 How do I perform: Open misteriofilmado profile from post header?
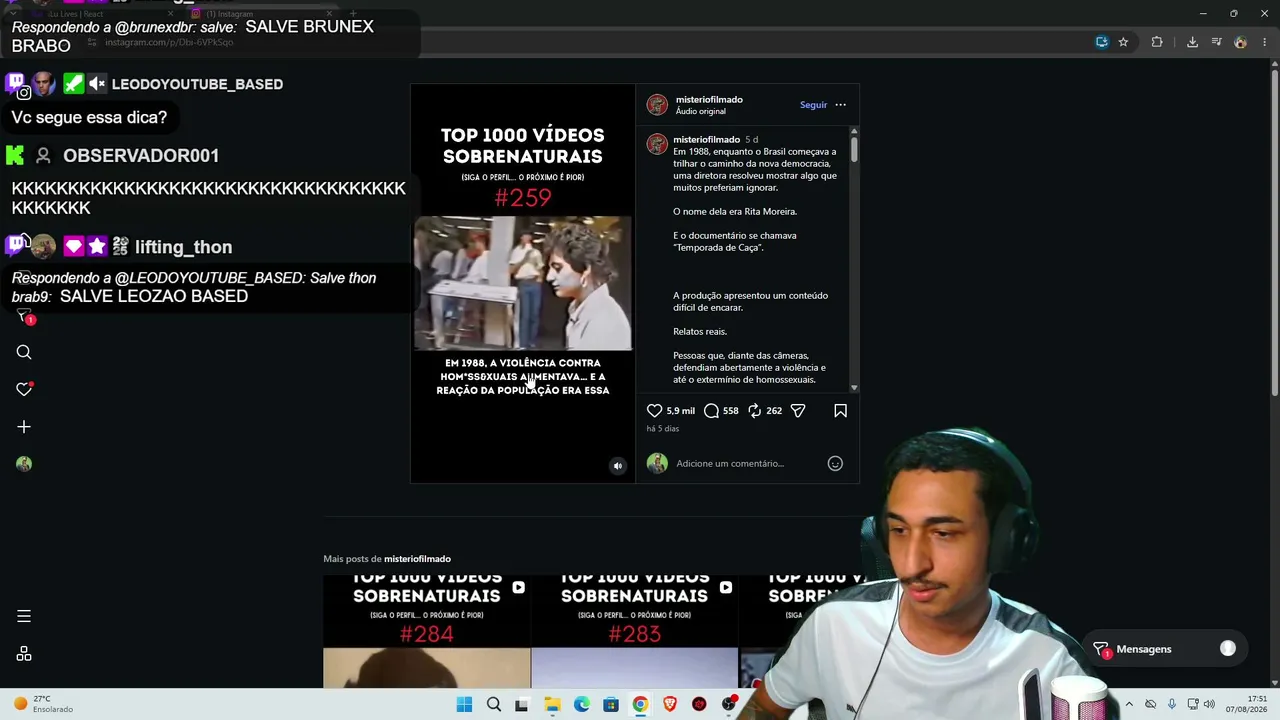[x=709, y=99]
